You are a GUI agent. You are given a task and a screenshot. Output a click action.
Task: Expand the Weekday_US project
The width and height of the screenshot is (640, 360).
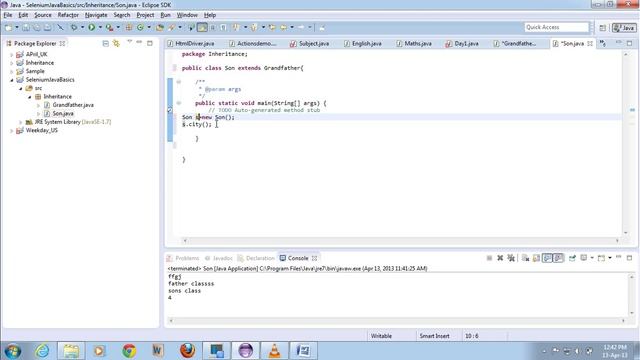(11, 131)
